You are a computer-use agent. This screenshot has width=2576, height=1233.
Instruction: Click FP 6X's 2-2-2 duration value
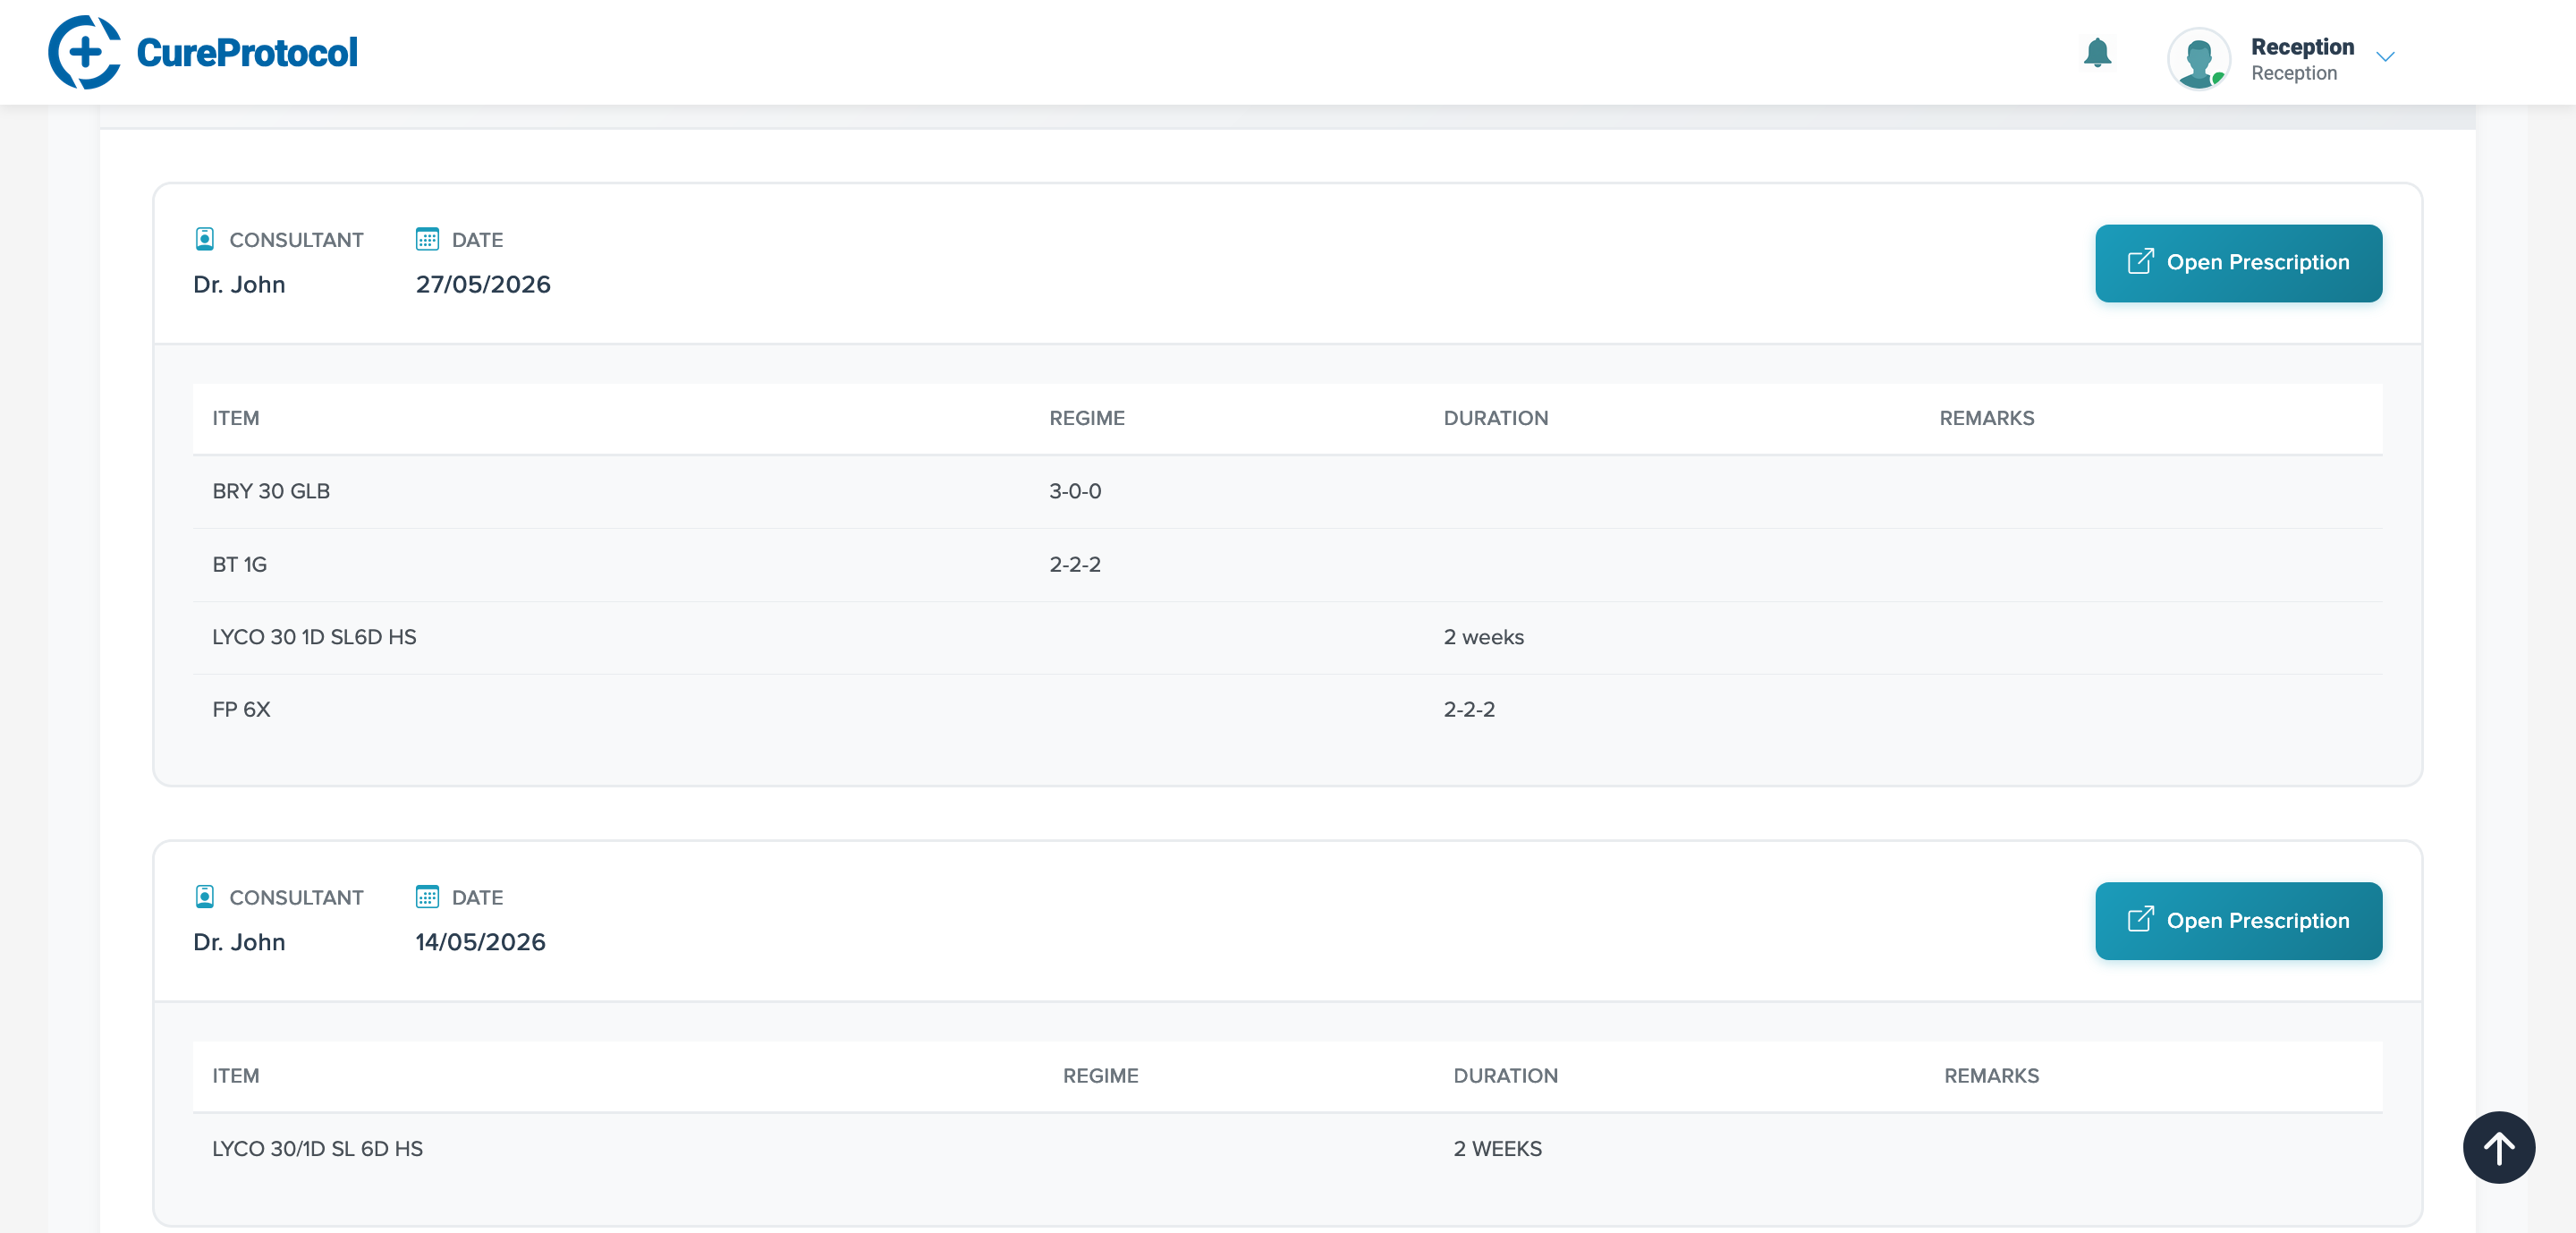click(1469, 709)
